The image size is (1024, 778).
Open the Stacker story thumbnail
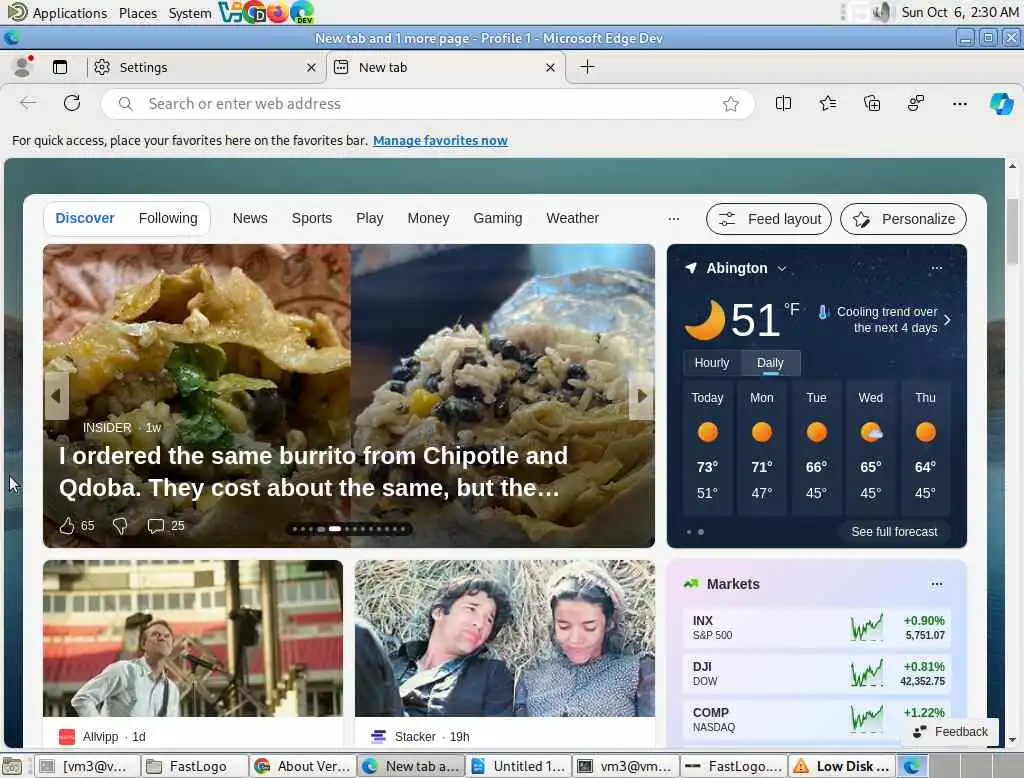pos(505,638)
